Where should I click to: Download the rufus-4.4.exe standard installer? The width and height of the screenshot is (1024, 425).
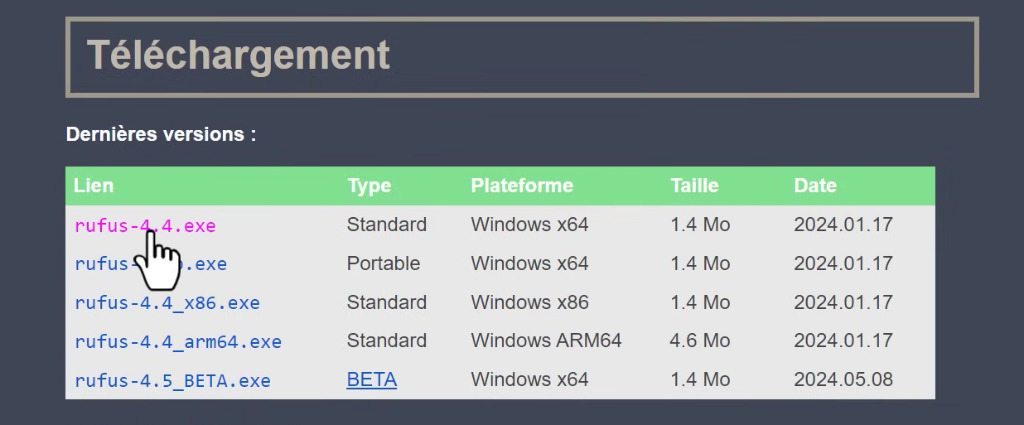click(x=145, y=226)
